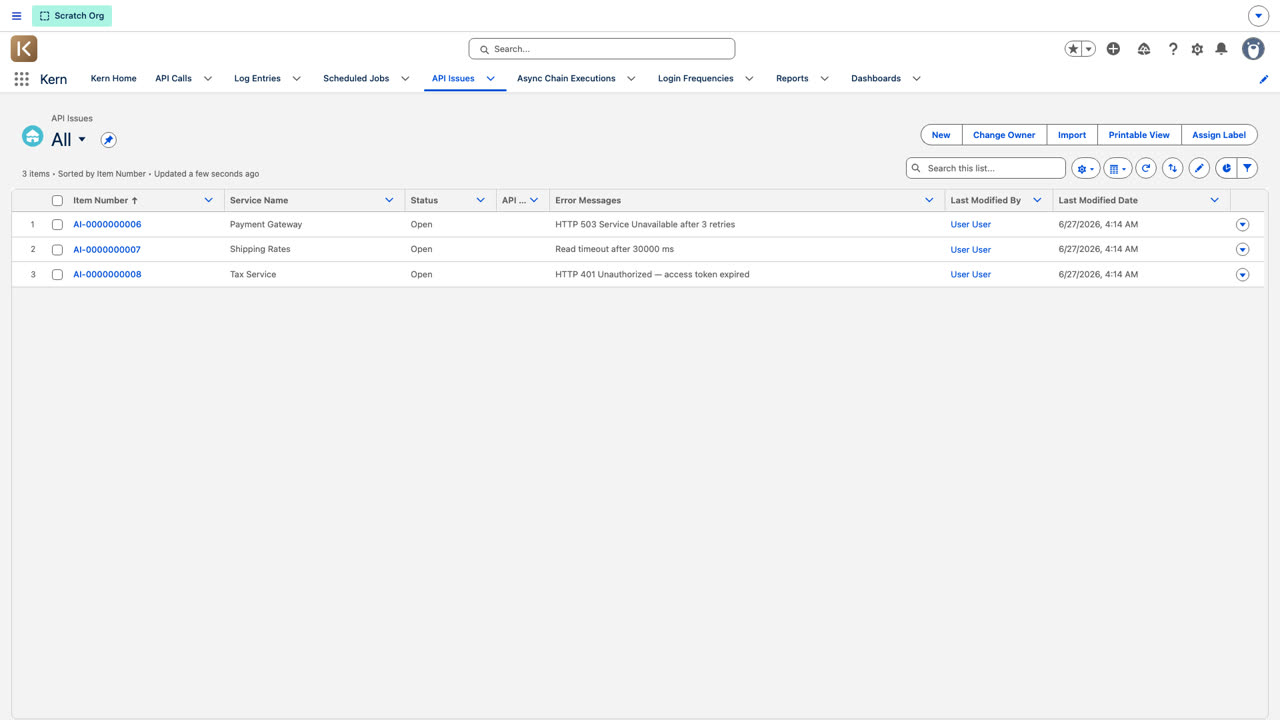Open Log Entries tab dropdown chevron

click(296, 78)
